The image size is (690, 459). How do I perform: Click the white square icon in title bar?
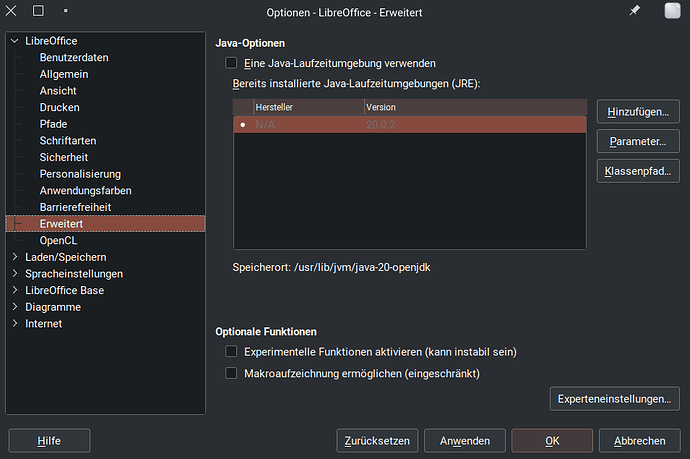(672, 11)
